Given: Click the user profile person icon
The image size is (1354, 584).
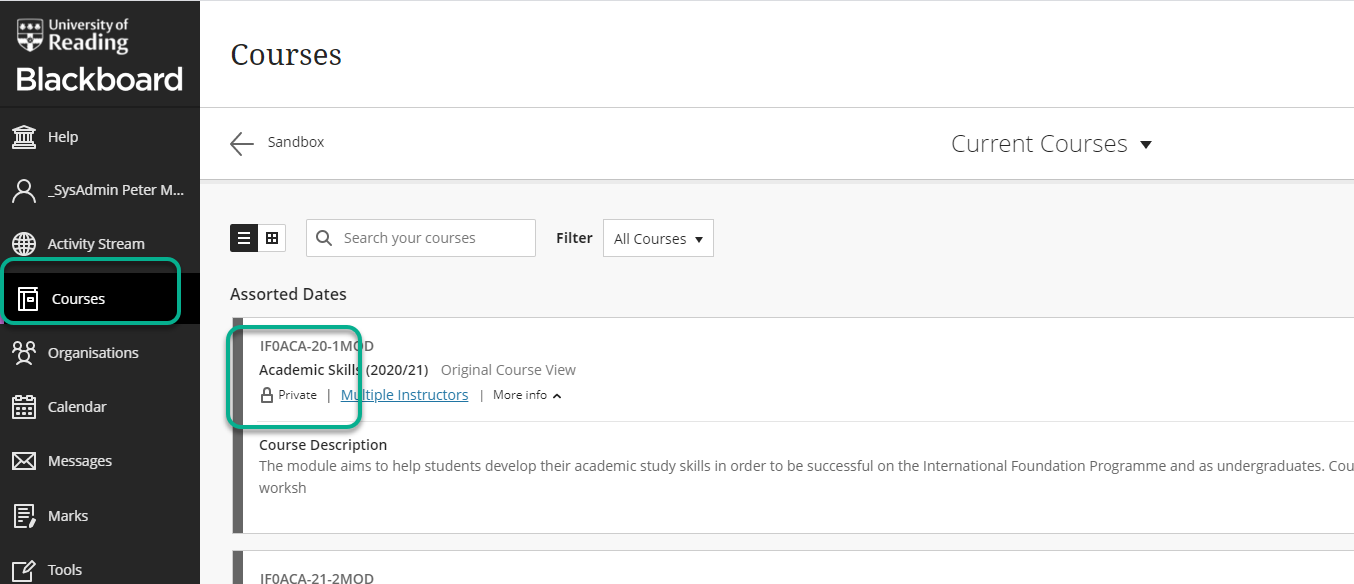Looking at the screenshot, I should pyautogui.click(x=24, y=190).
